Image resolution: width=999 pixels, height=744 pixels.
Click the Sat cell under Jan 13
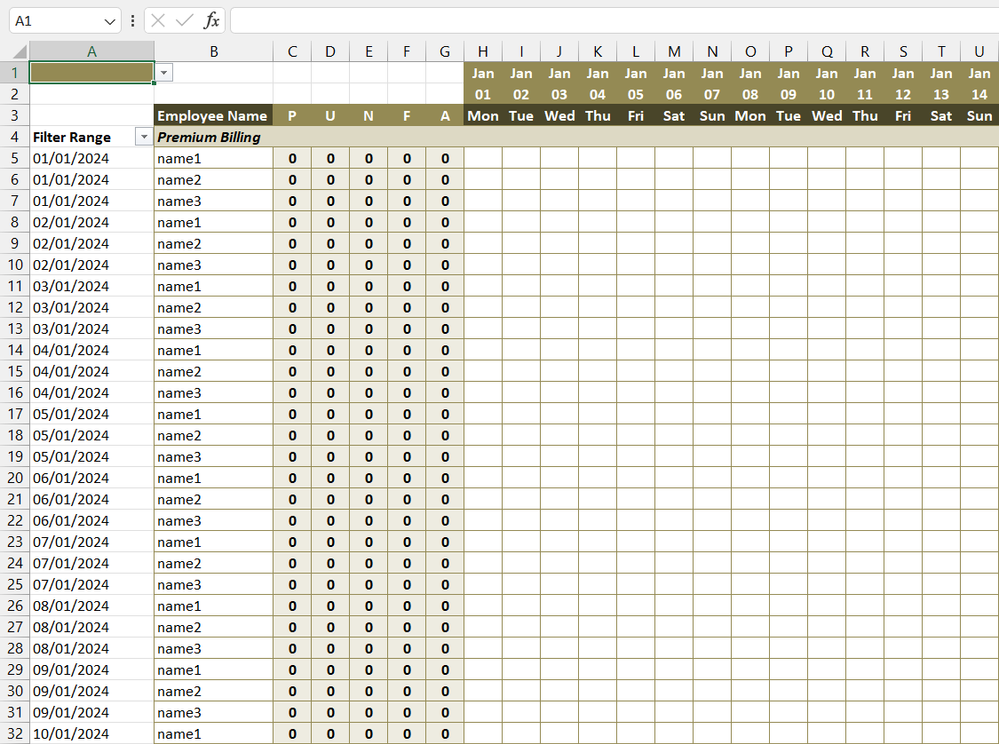coord(941,115)
